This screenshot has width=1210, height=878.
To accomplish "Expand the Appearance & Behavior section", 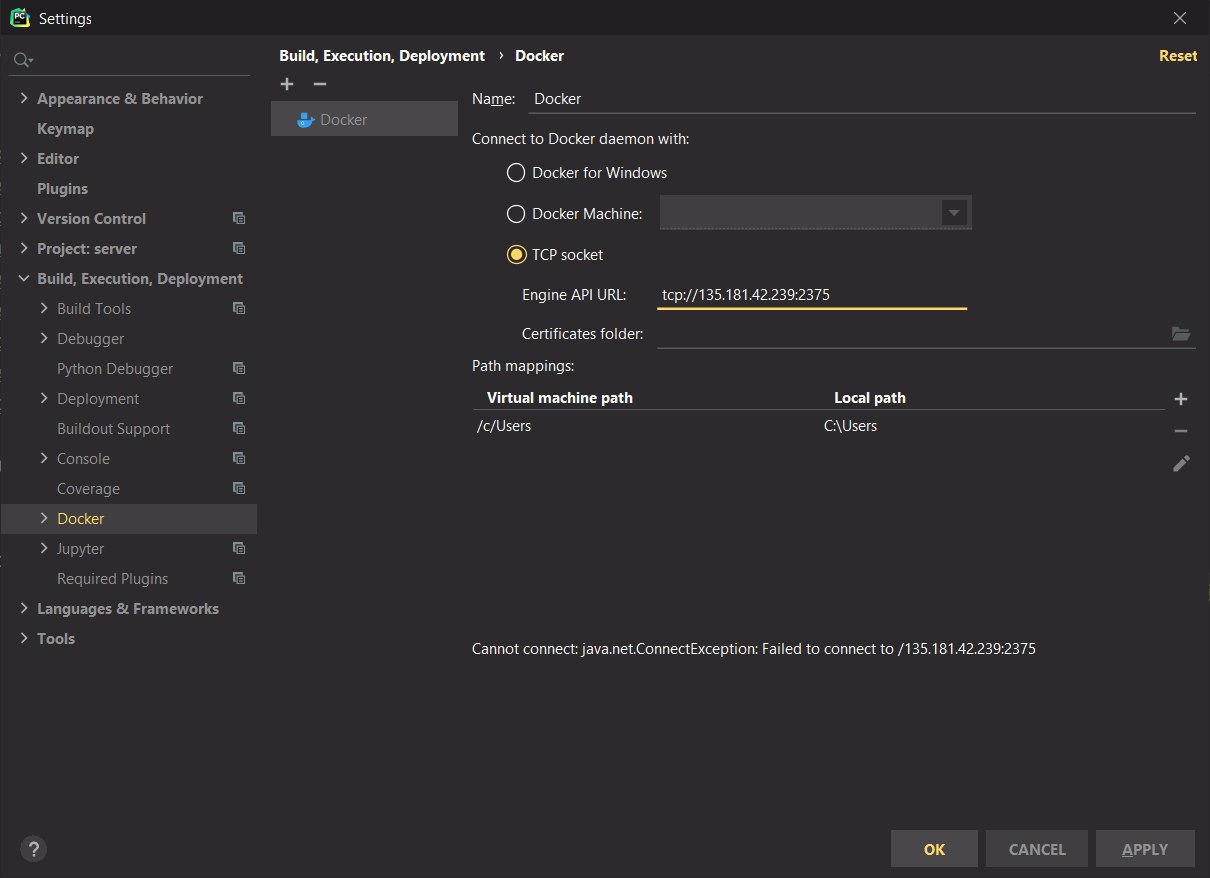I will 25,99.
